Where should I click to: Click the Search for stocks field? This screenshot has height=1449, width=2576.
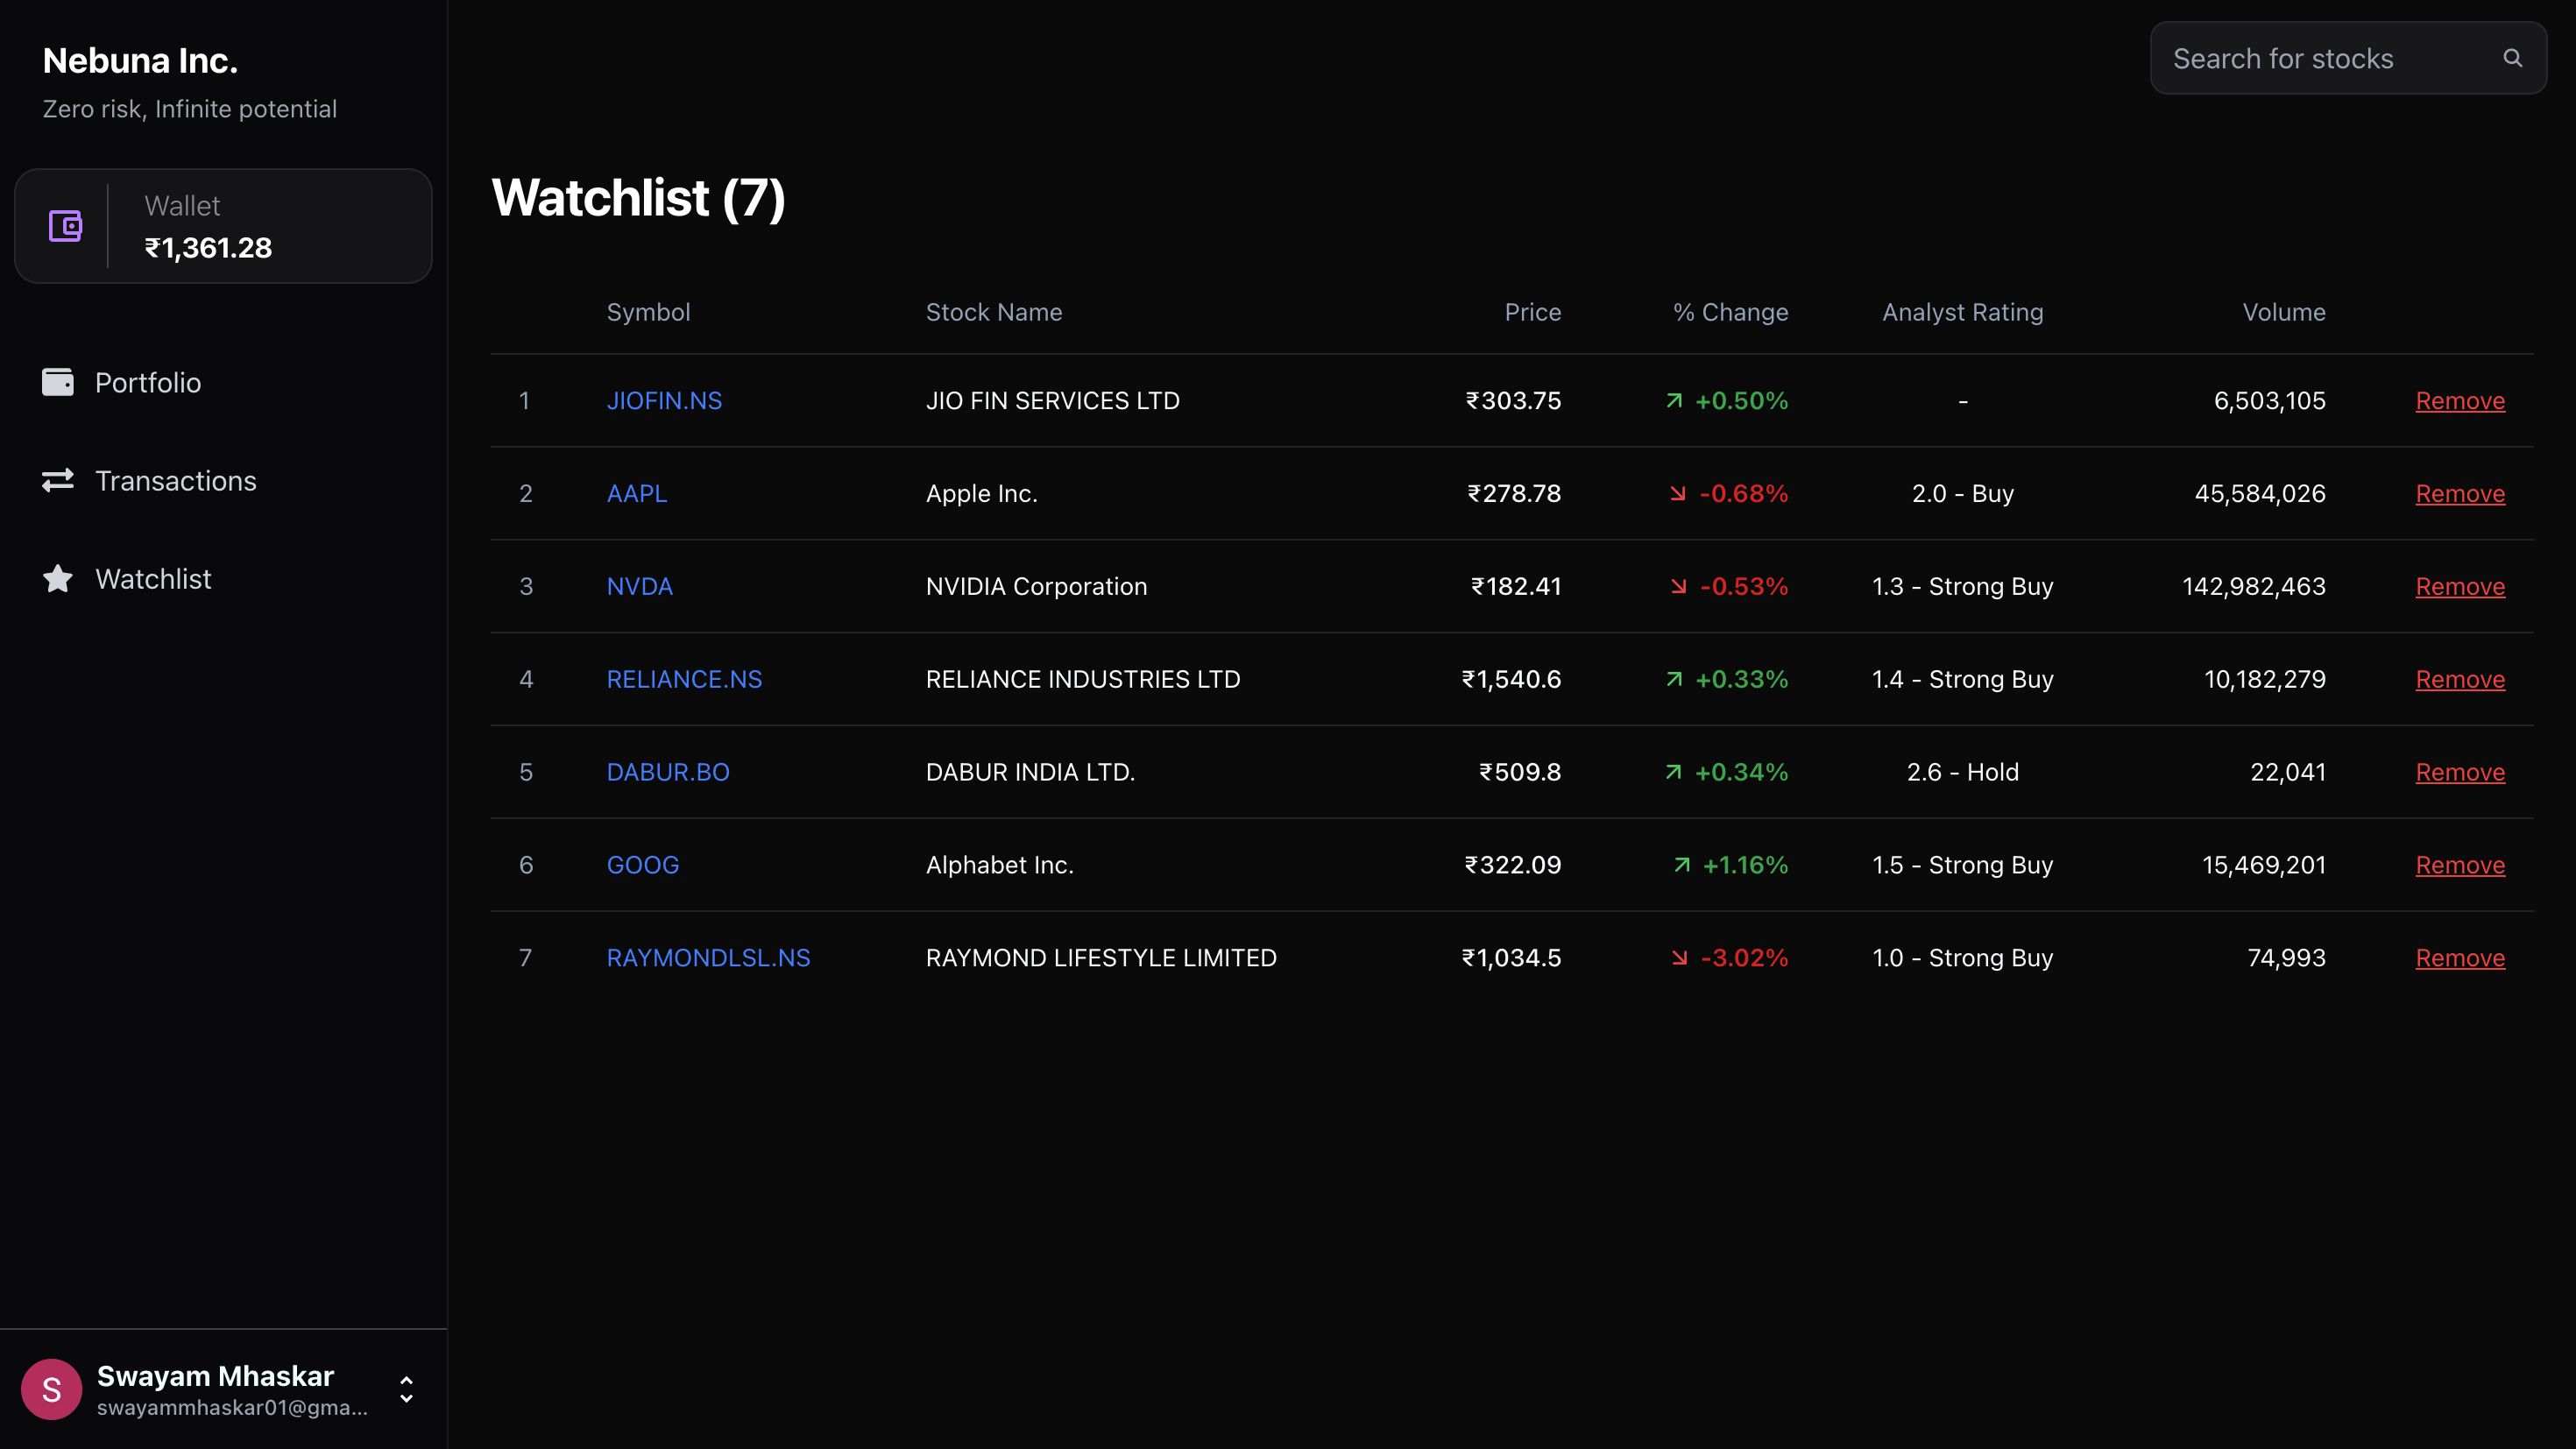(x=2320, y=58)
